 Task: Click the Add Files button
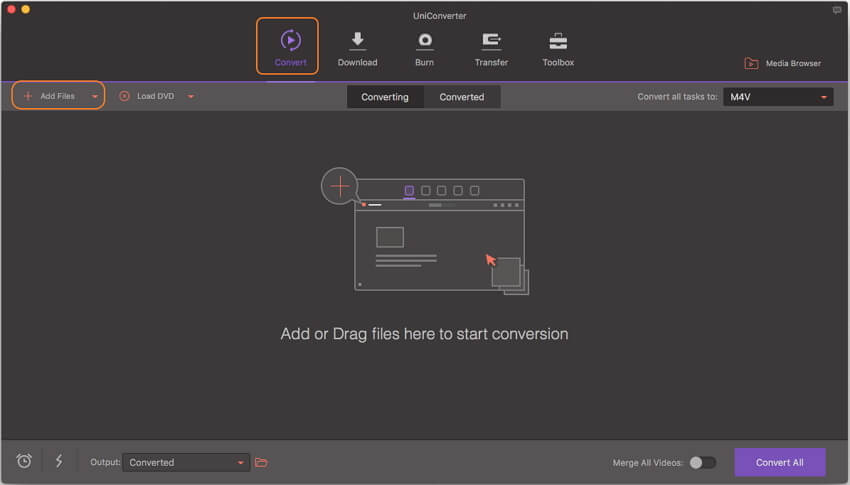tap(50, 96)
